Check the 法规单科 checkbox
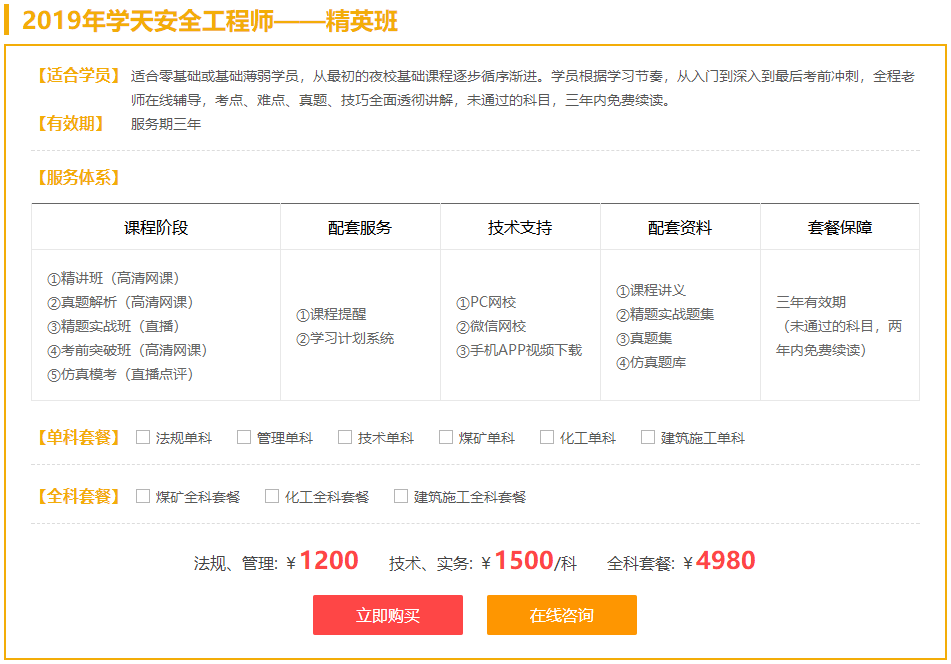Viewport: 951px width, 664px height. 143,437
